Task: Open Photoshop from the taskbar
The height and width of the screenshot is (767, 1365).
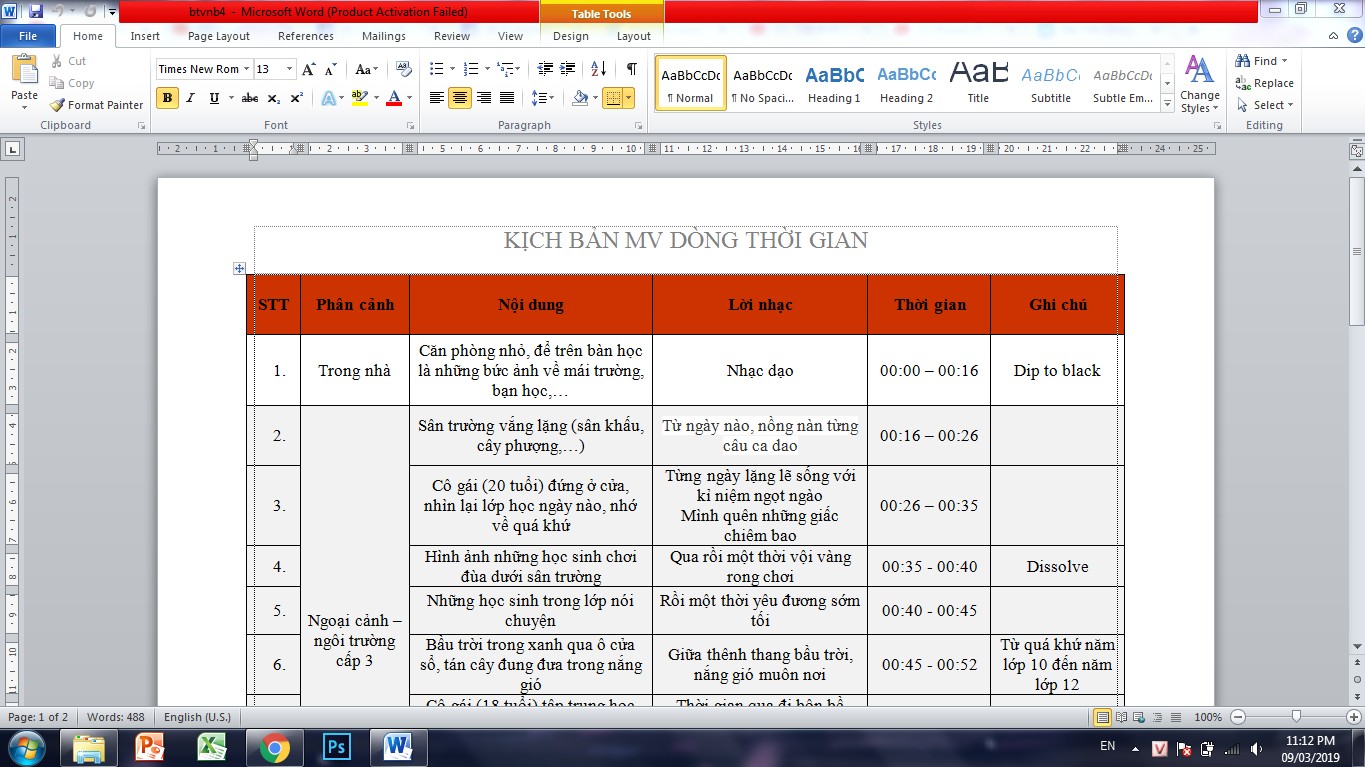Action: point(336,747)
